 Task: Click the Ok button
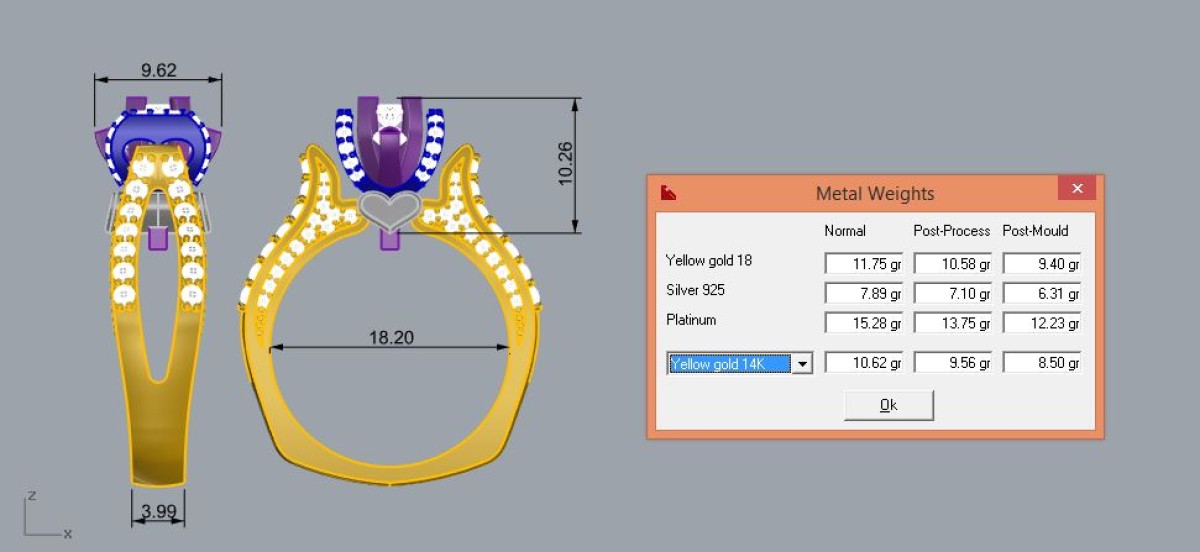(889, 405)
